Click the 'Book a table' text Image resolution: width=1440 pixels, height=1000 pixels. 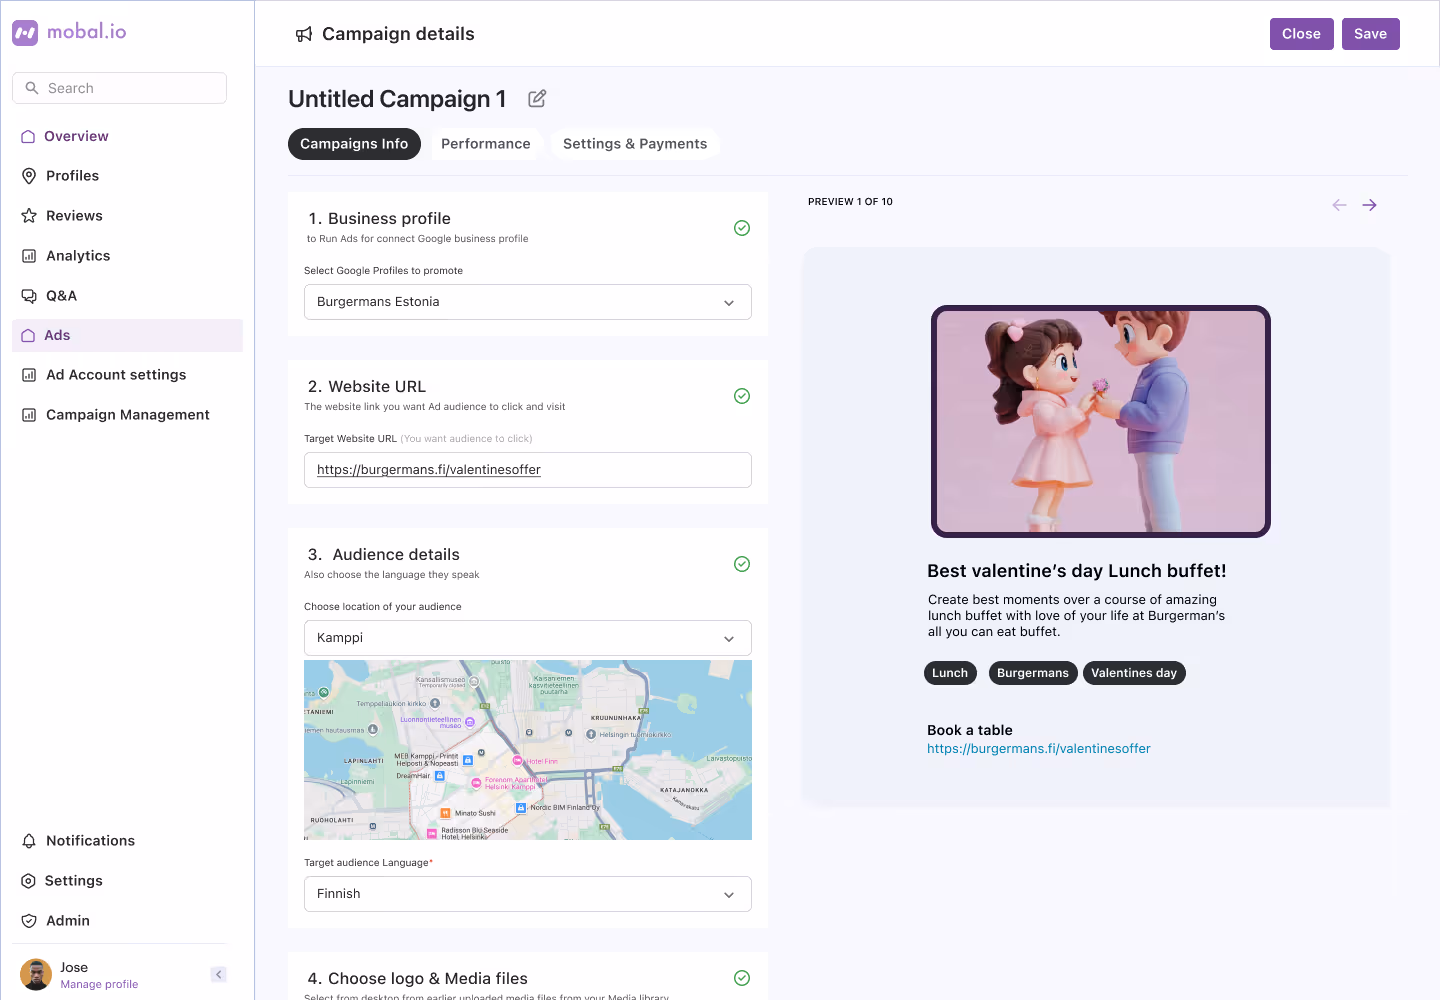coord(970,731)
